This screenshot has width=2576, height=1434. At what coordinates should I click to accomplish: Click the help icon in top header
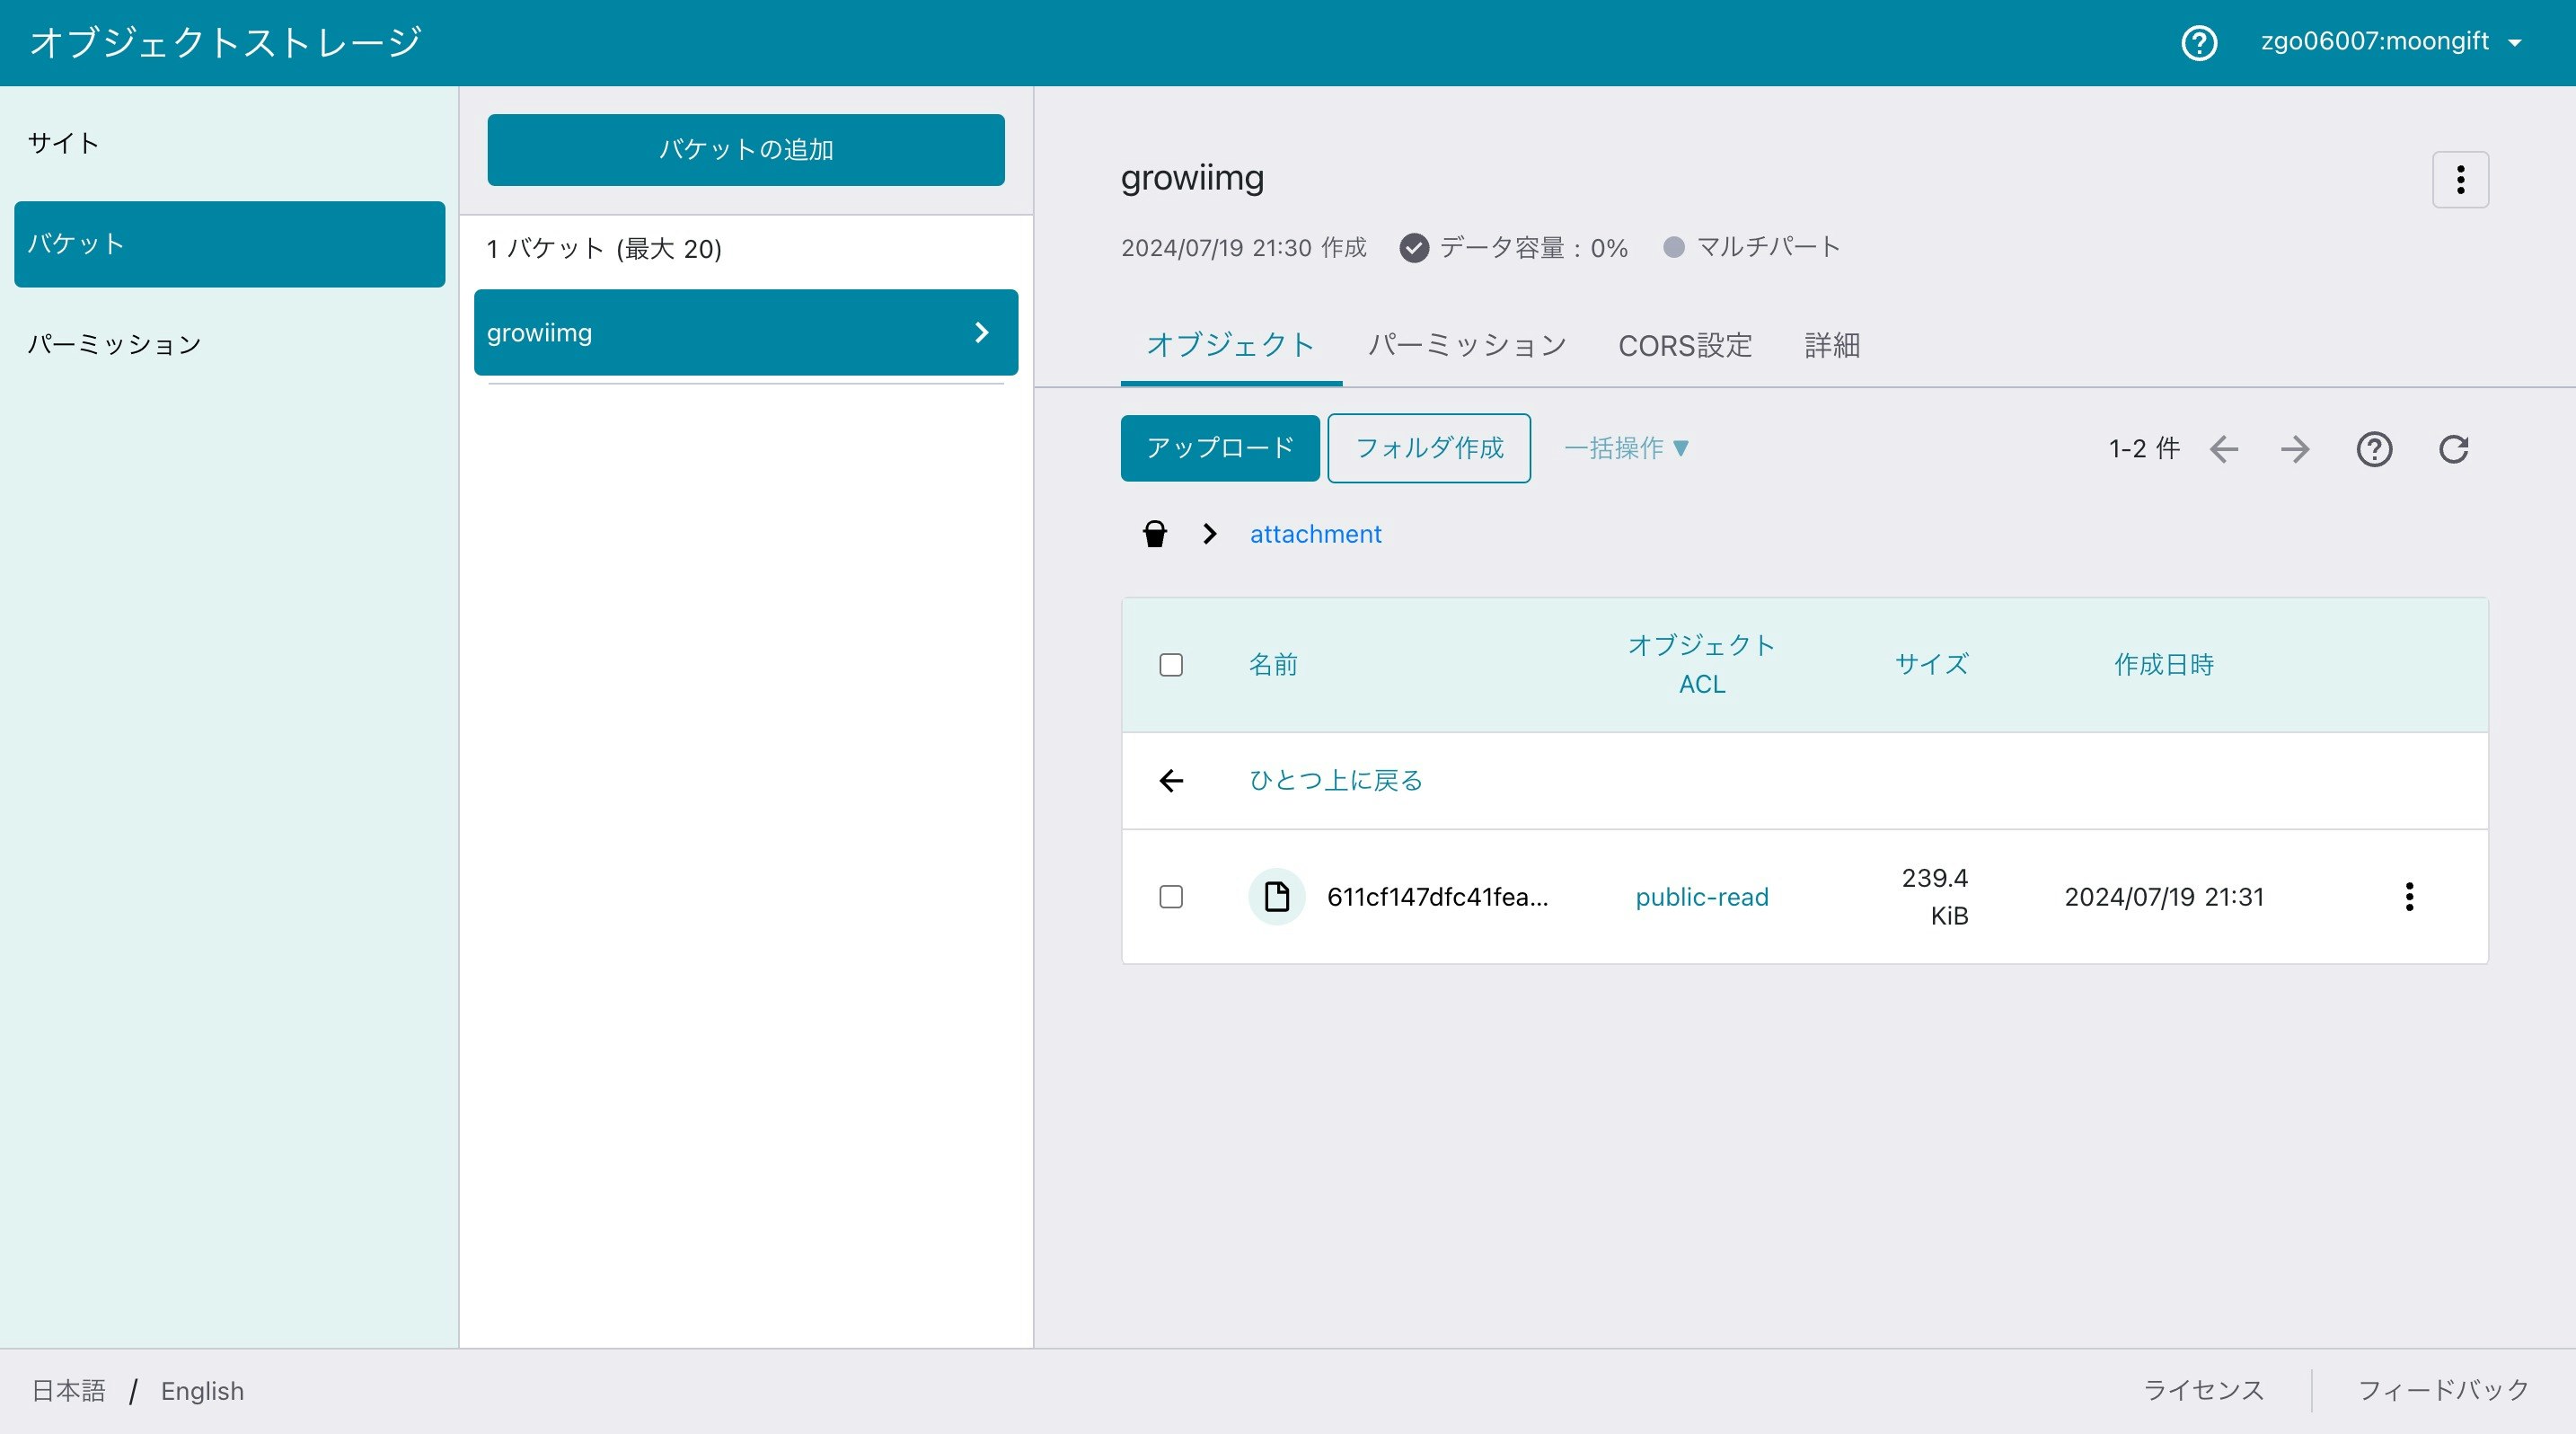2198,43
